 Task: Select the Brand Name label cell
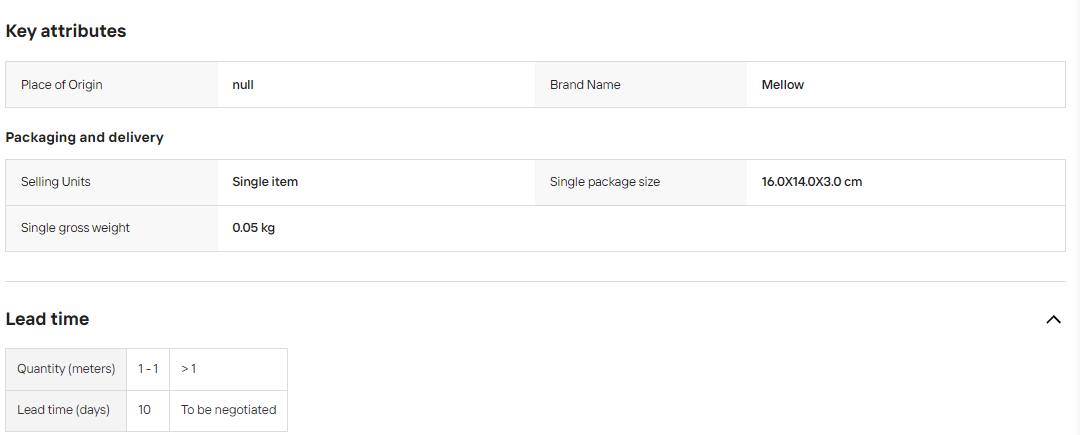tap(641, 85)
